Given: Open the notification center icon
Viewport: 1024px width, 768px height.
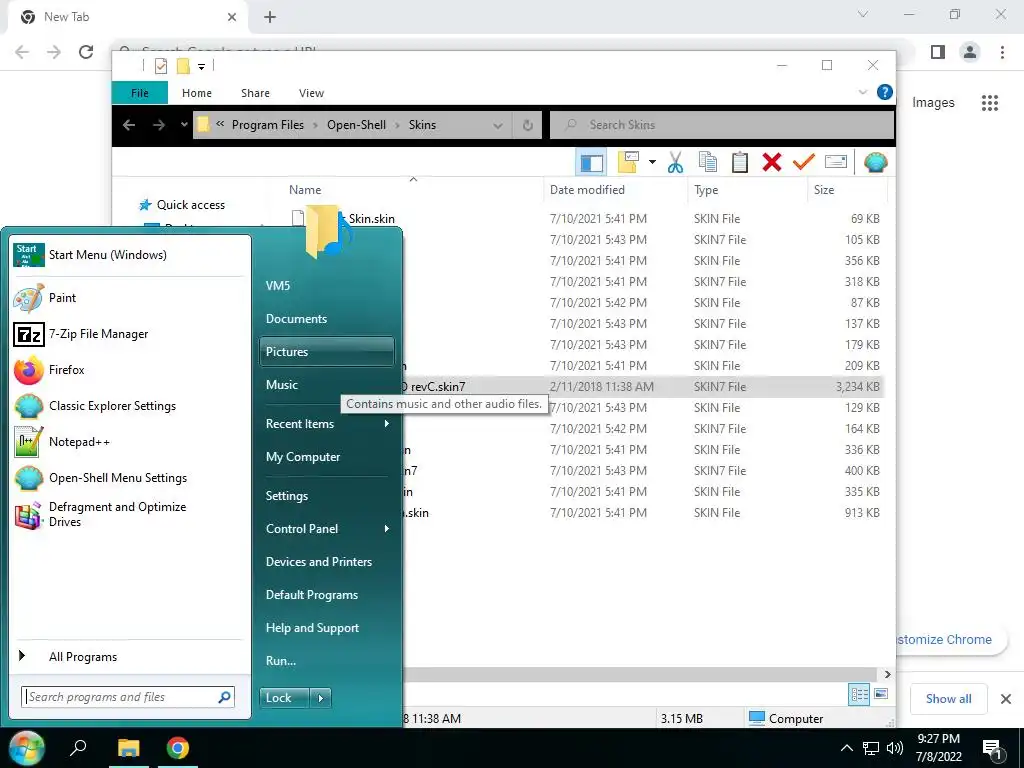Looking at the screenshot, I should pyautogui.click(x=993, y=749).
